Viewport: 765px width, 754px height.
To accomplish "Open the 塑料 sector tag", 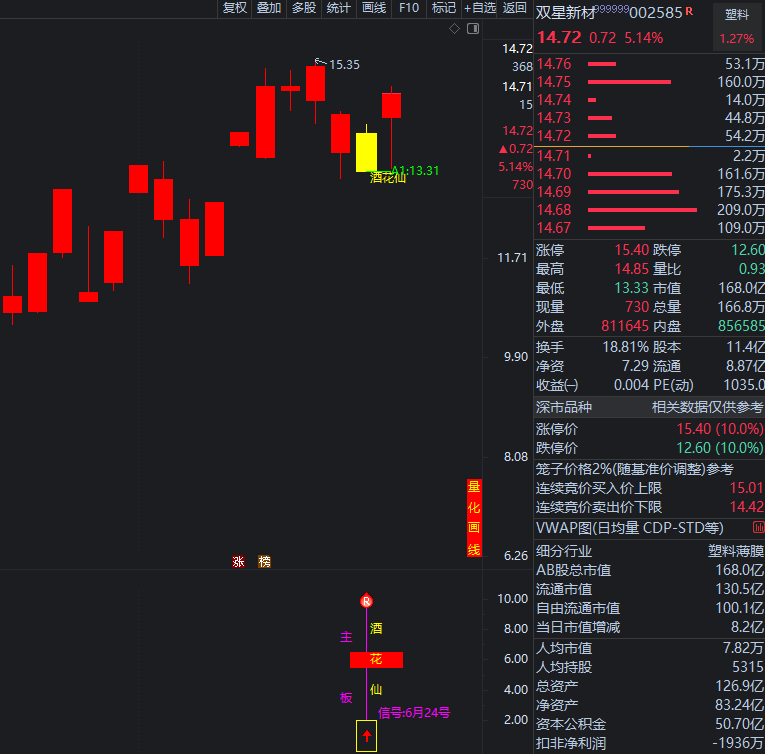I will pos(737,15).
